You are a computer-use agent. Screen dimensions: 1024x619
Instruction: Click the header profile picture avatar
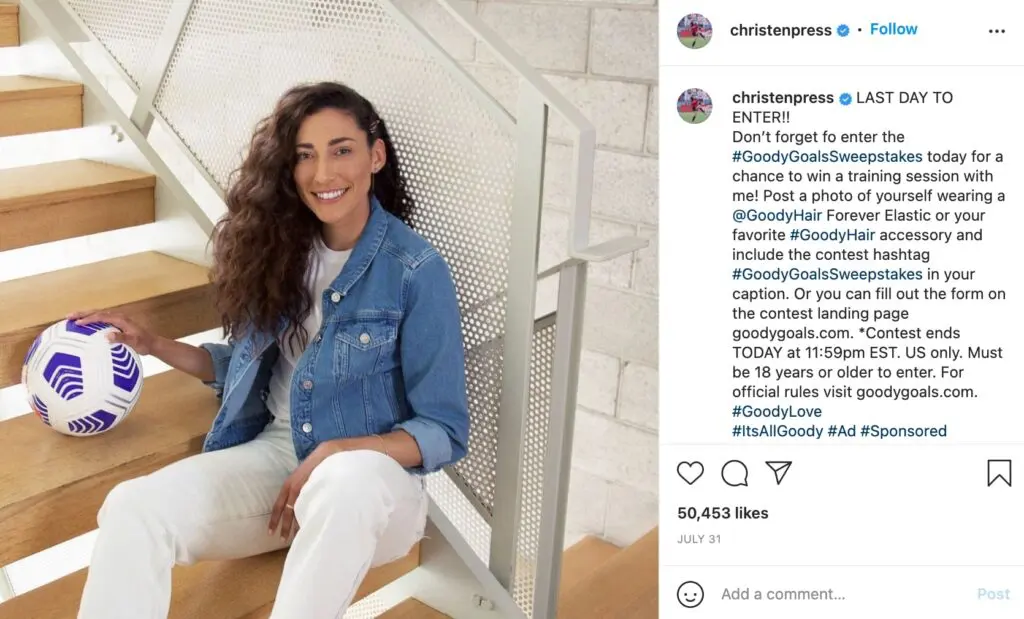pos(694,31)
